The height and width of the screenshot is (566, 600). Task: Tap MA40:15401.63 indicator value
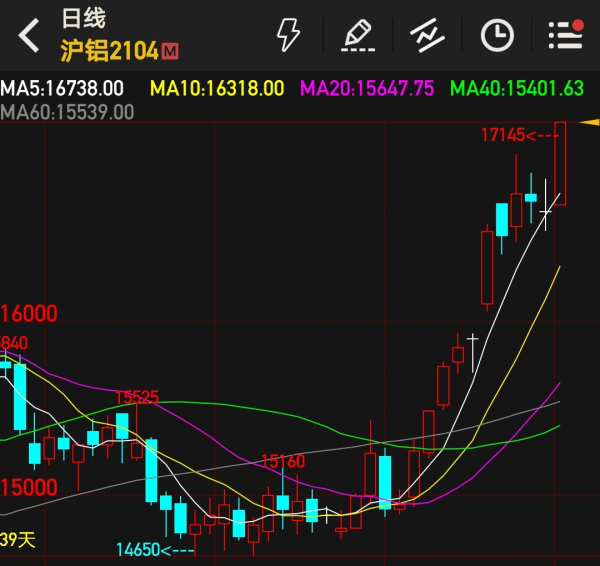pyautogui.click(x=517, y=88)
